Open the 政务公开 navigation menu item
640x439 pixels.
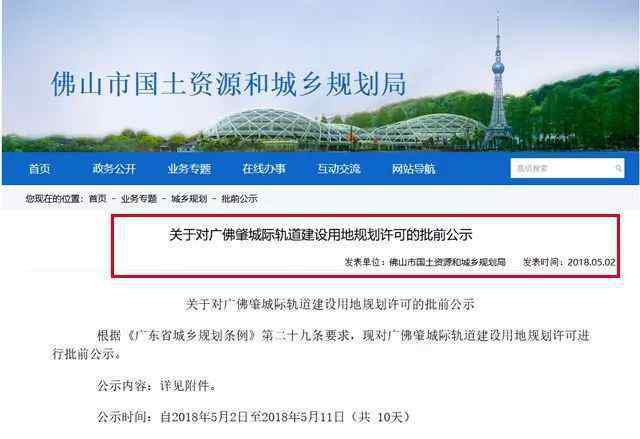[x=114, y=169]
